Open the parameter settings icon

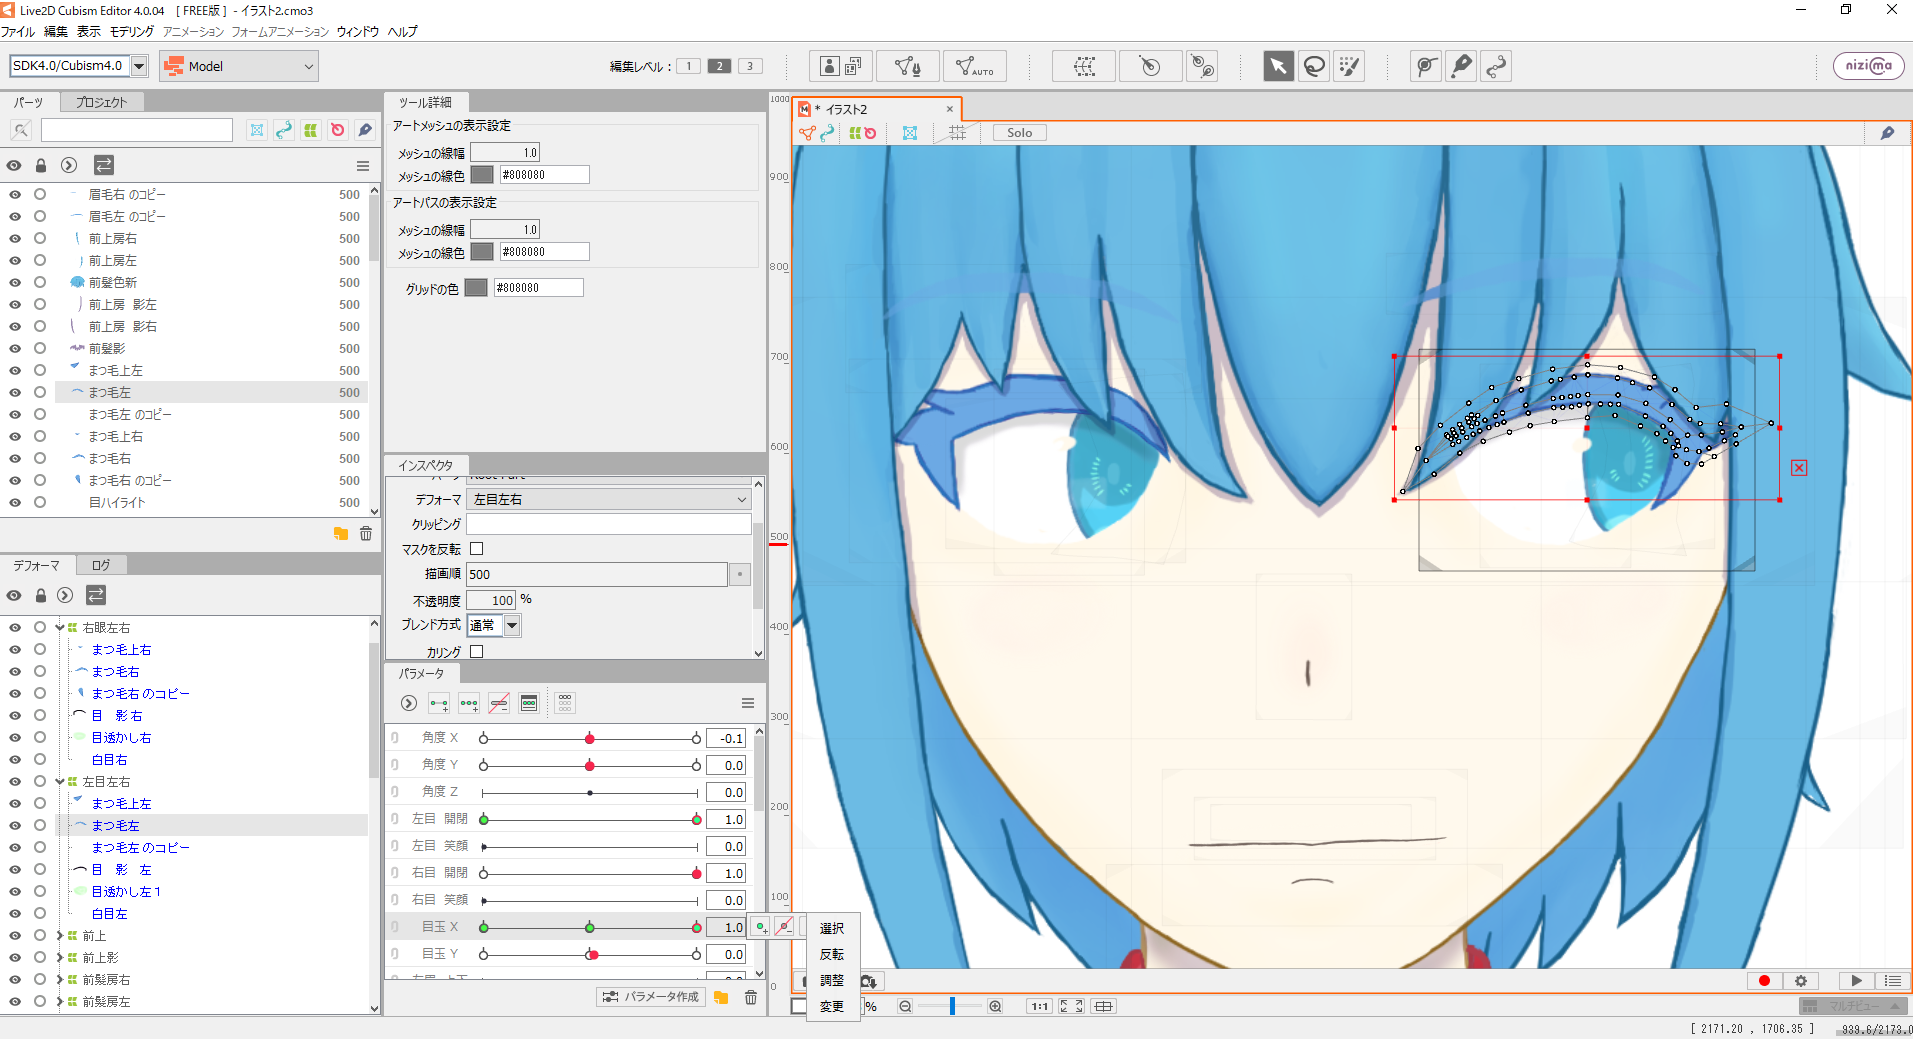(x=529, y=703)
